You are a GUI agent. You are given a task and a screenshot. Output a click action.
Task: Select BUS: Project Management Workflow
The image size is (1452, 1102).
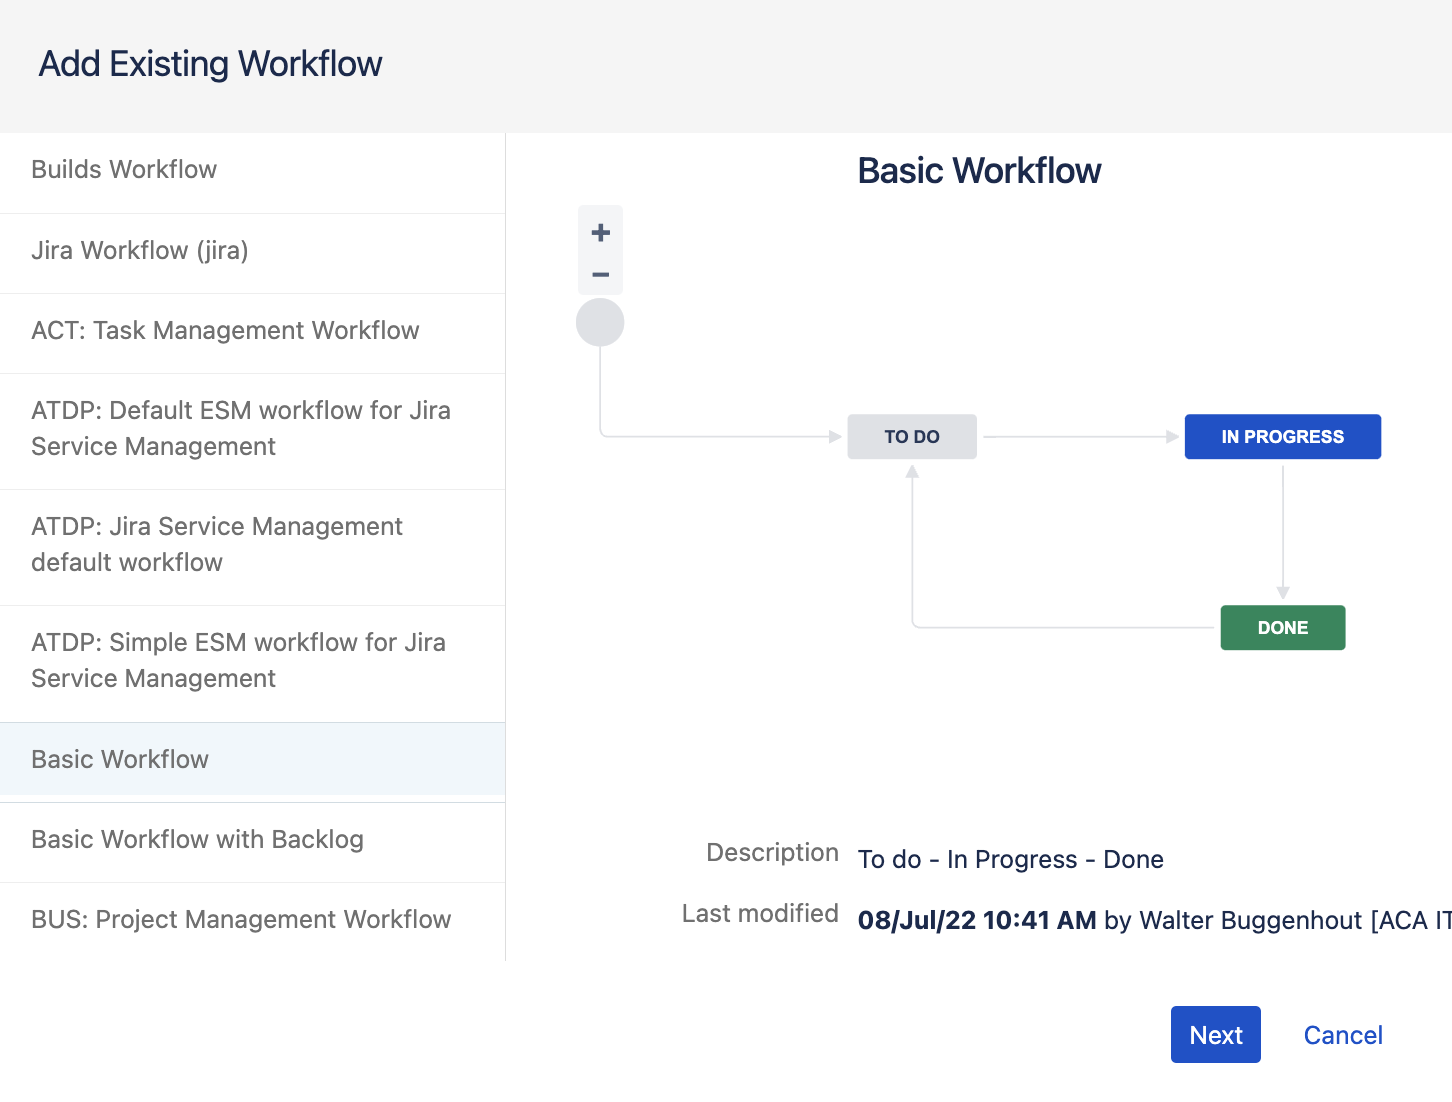pos(241,919)
